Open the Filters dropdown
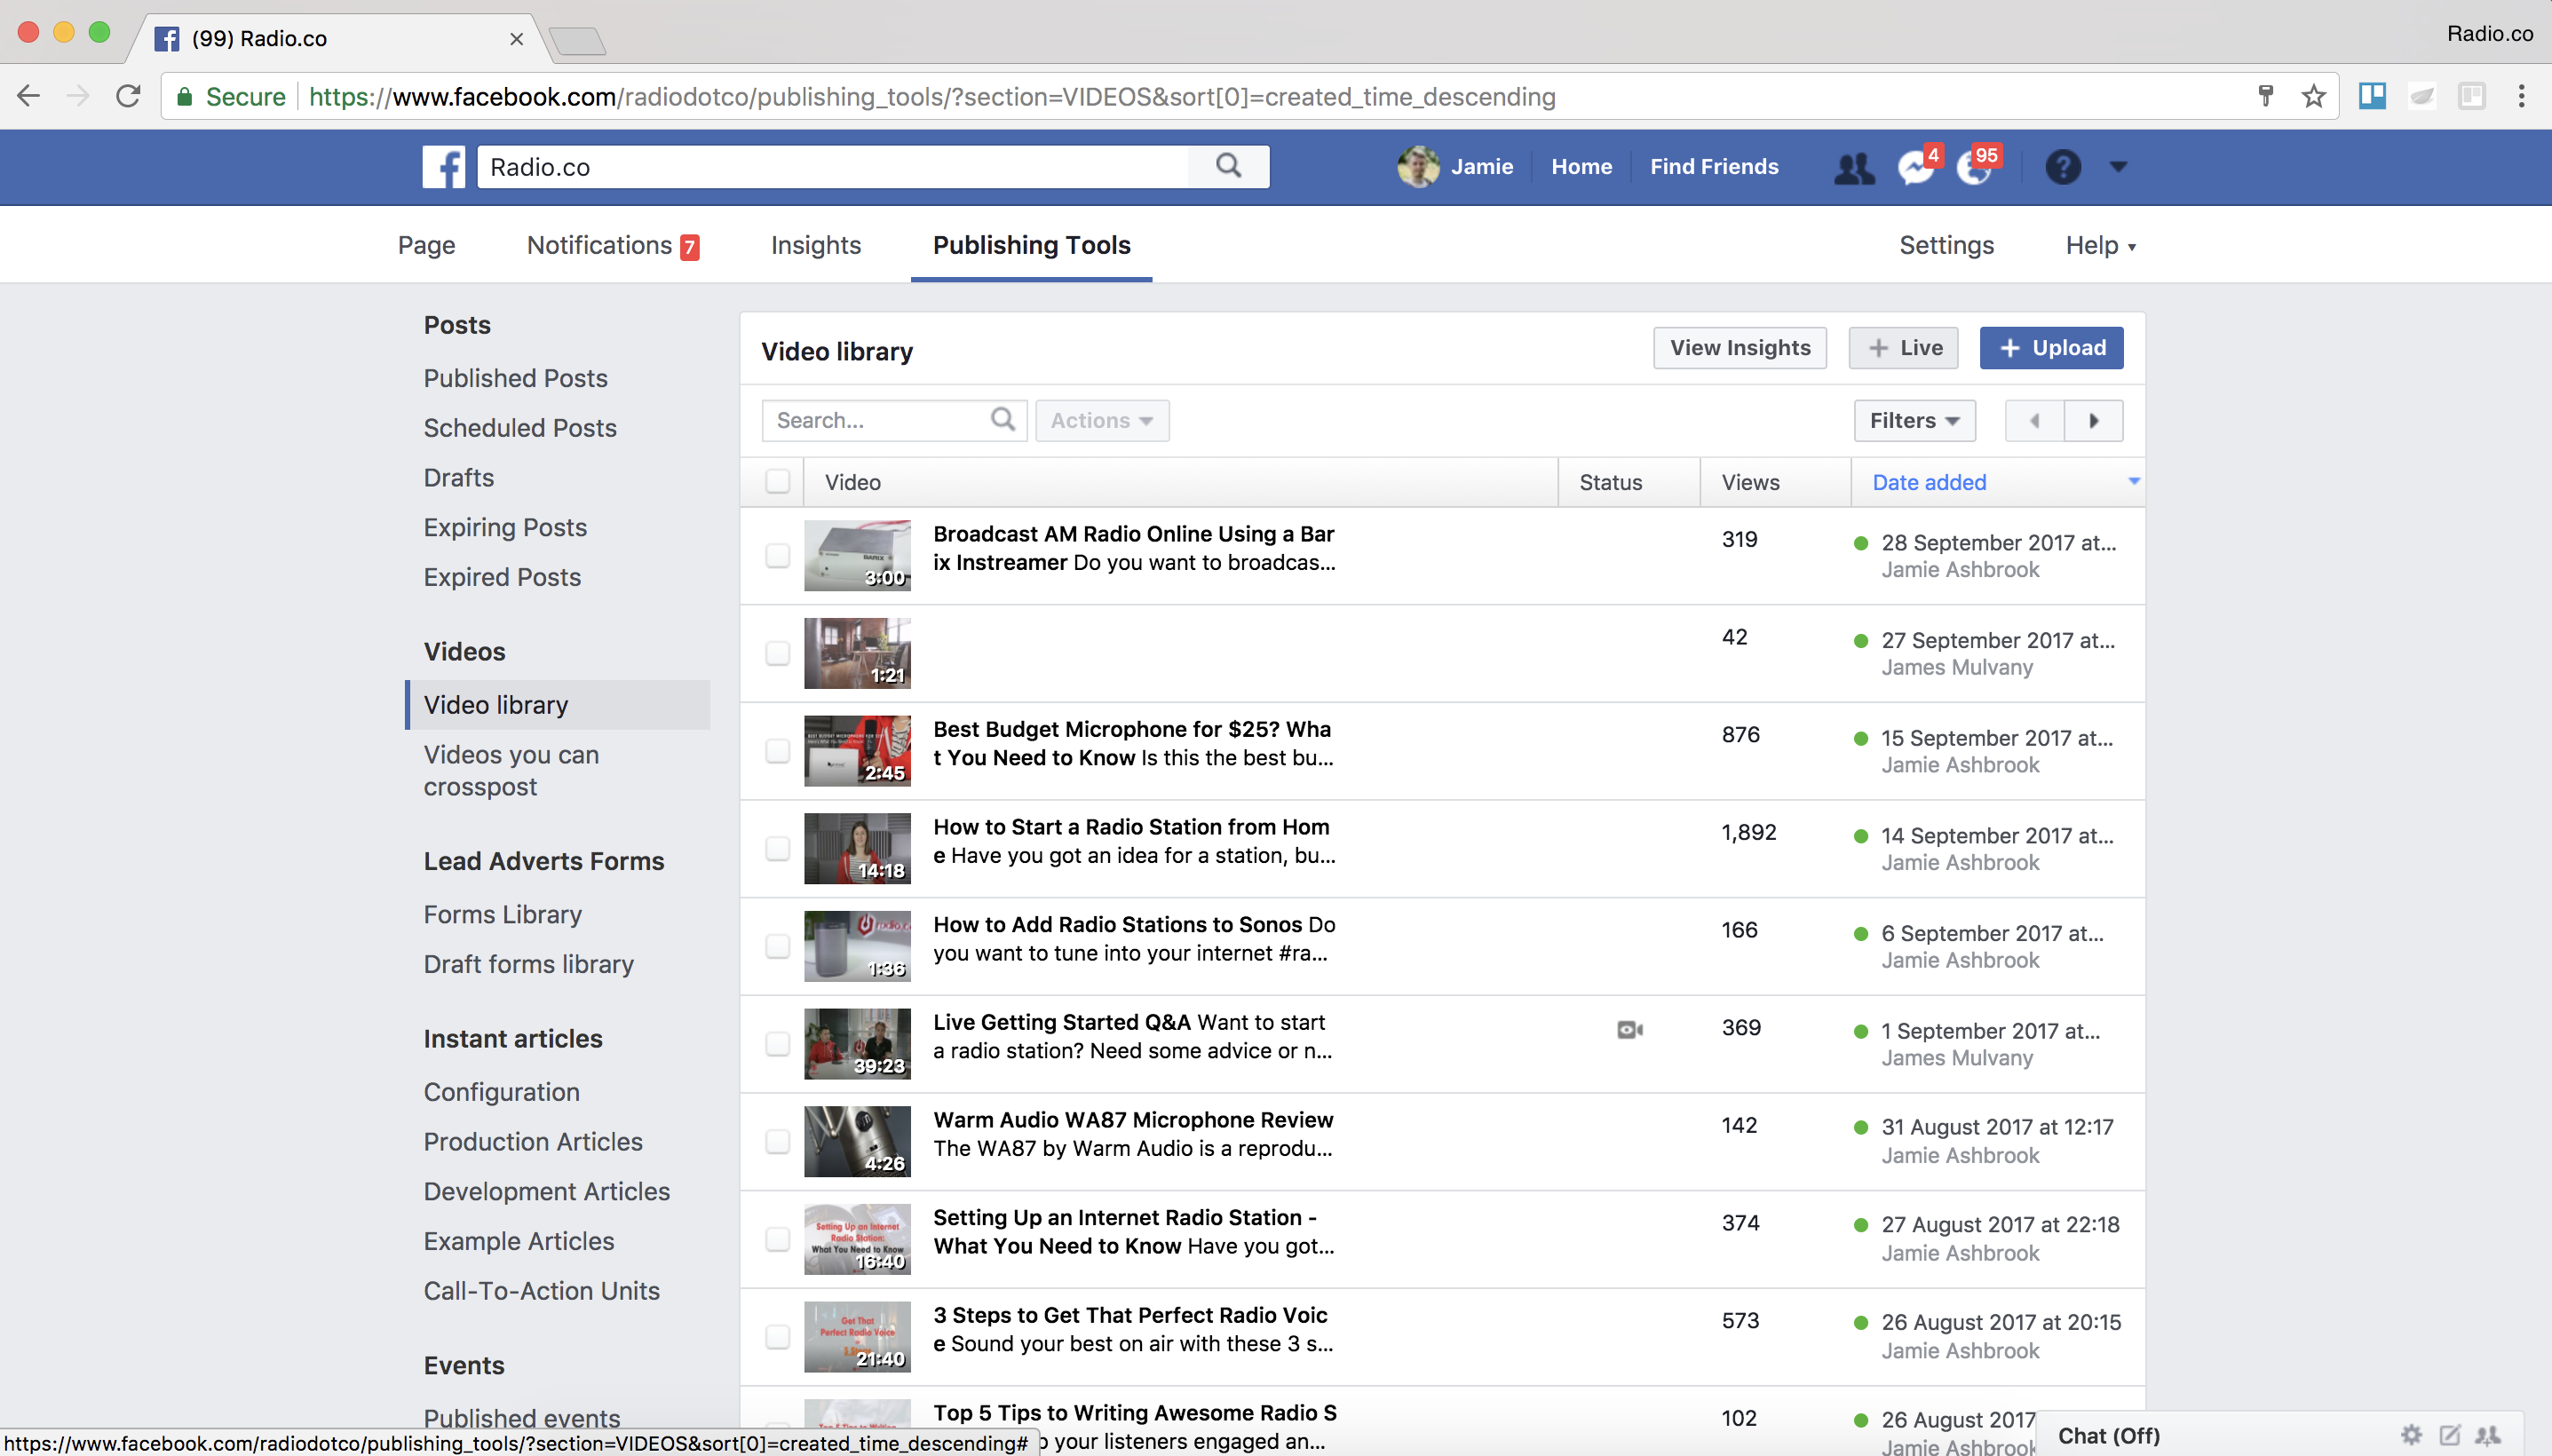Viewport: 2552px width, 1456px height. coord(1914,421)
